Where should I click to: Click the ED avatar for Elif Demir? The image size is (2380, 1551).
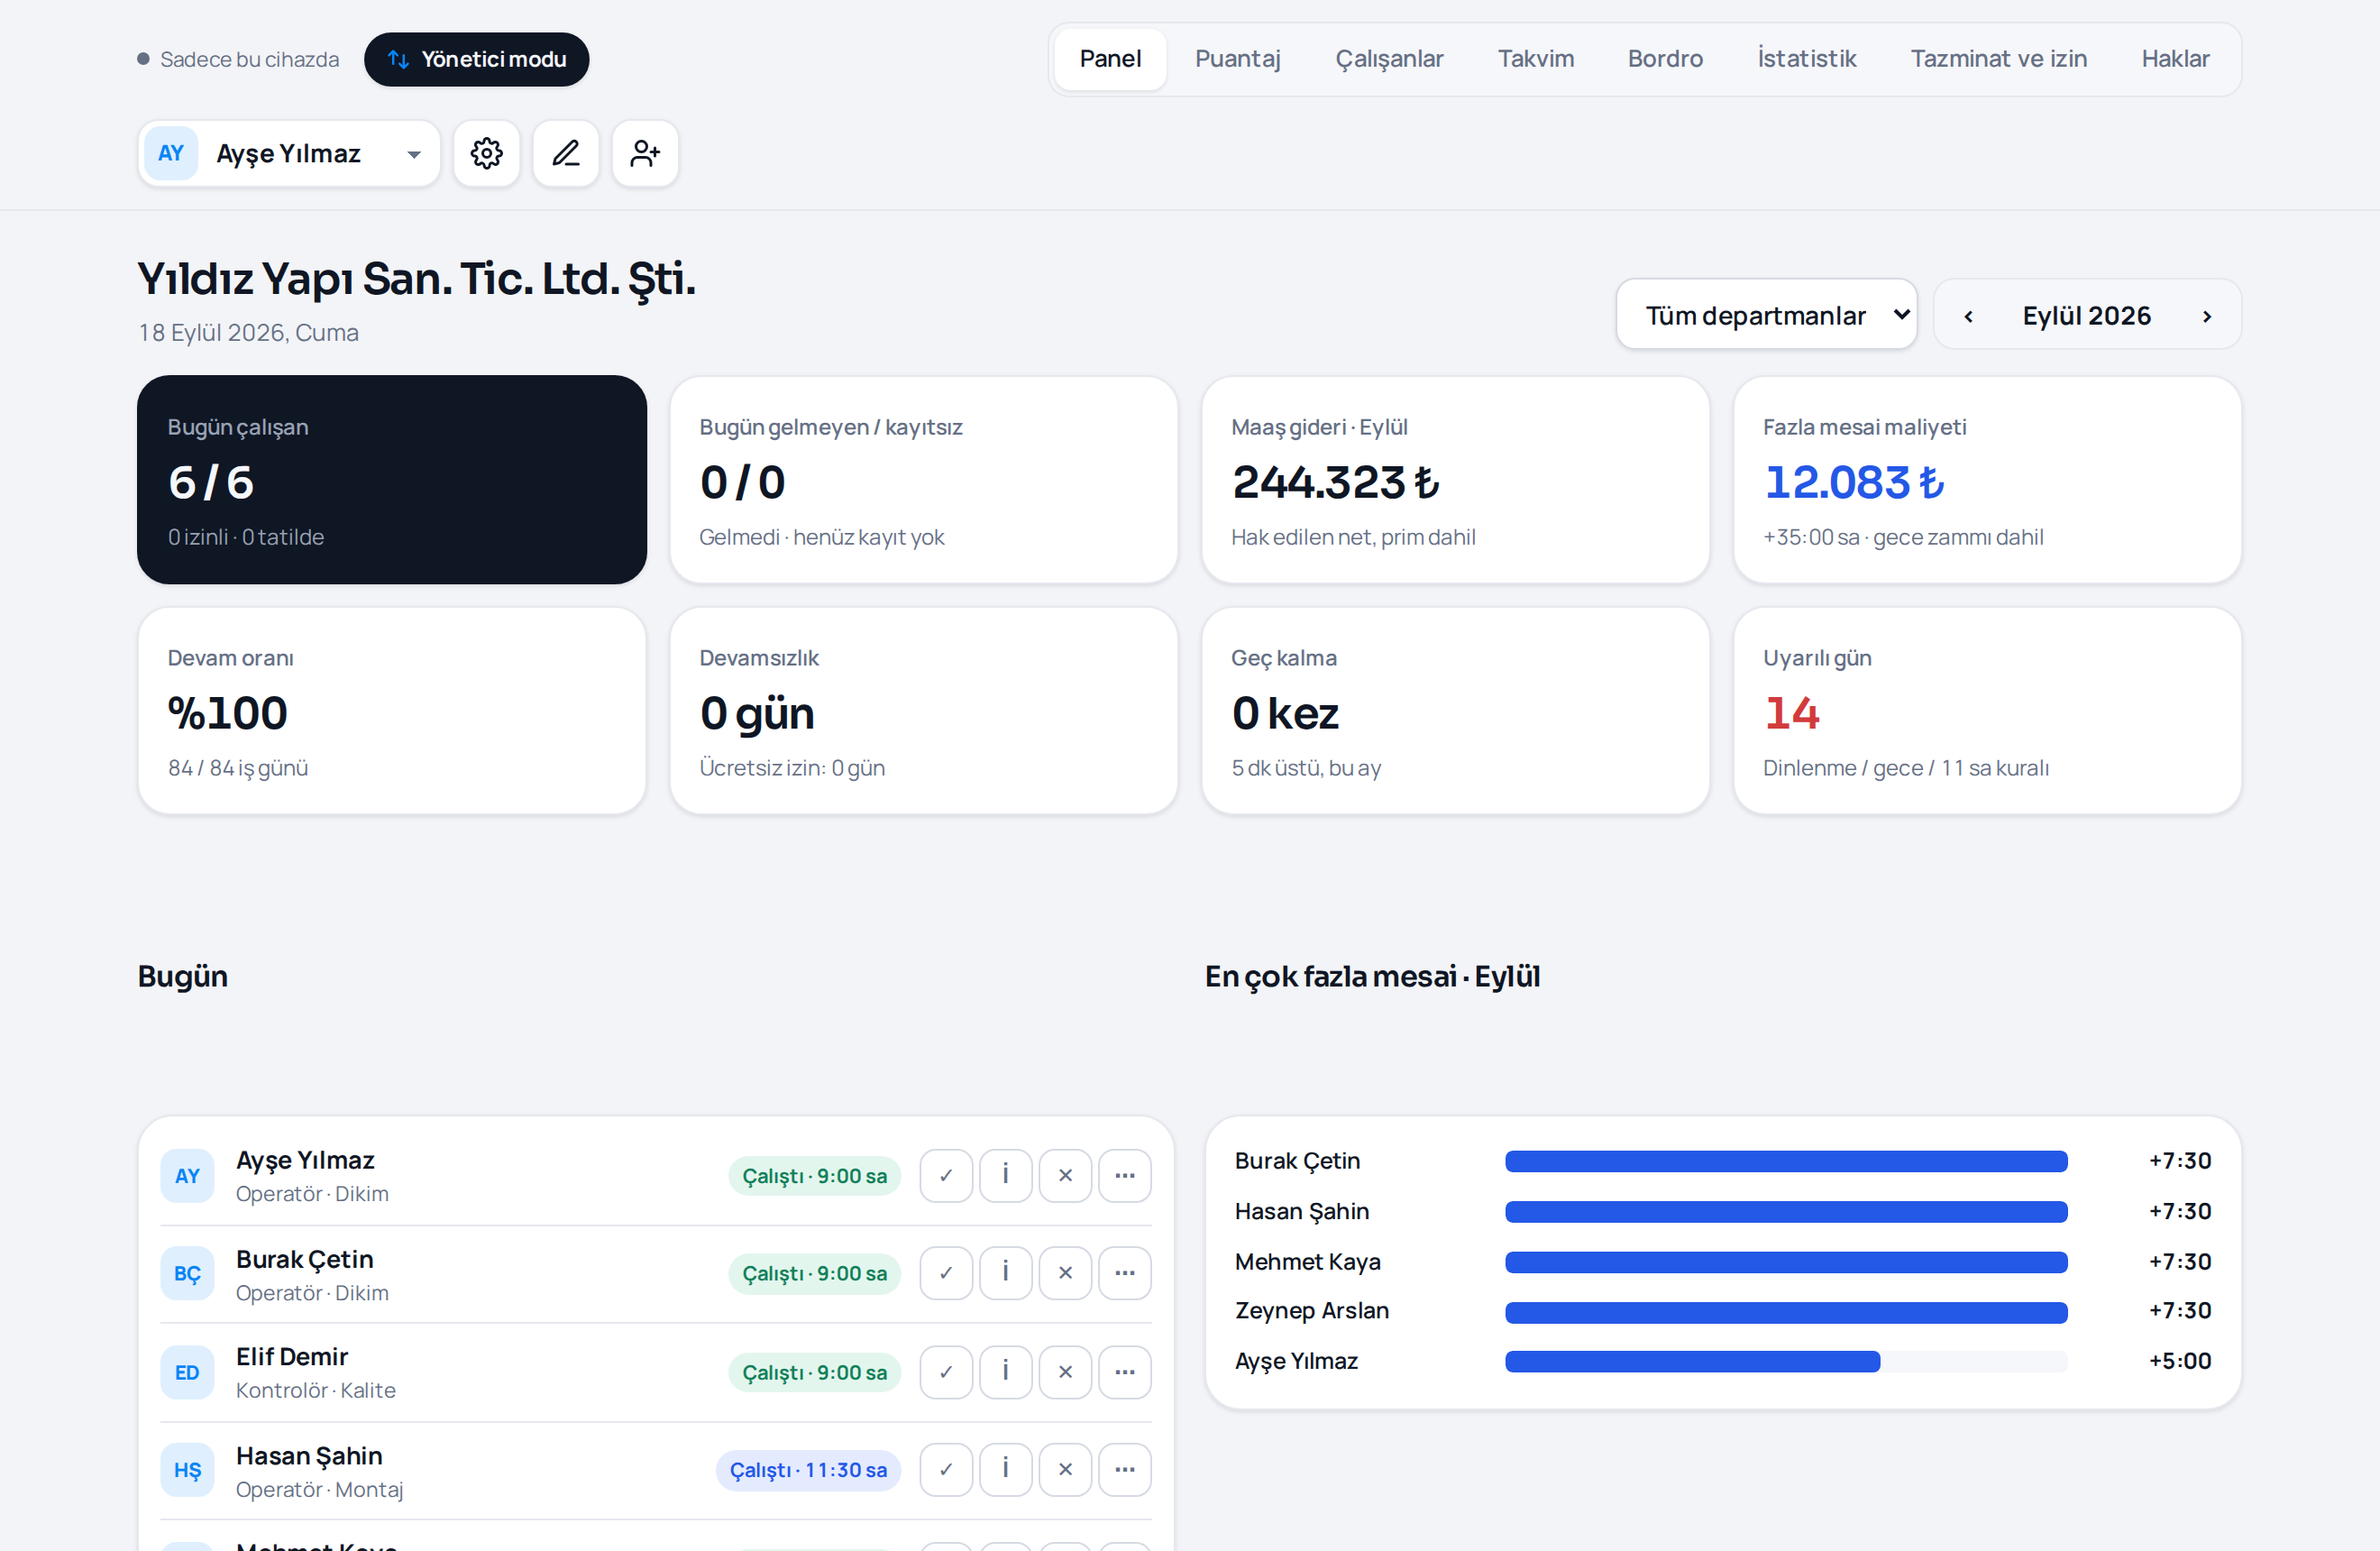[187, 1373]
